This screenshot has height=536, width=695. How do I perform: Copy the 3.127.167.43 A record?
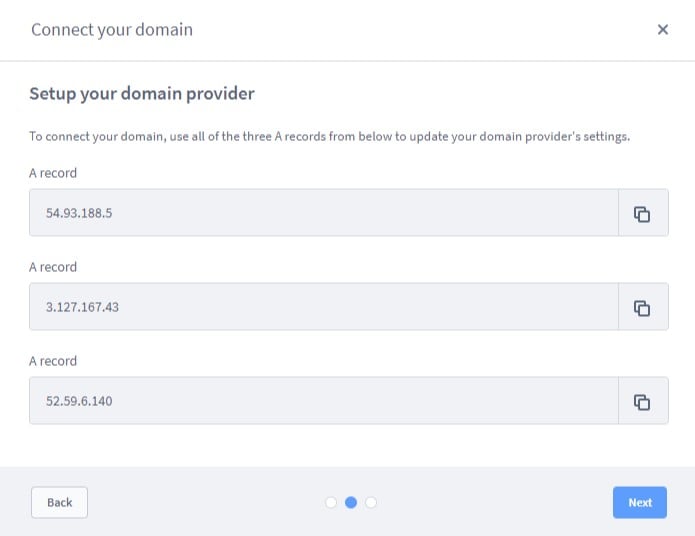[643, 307]
